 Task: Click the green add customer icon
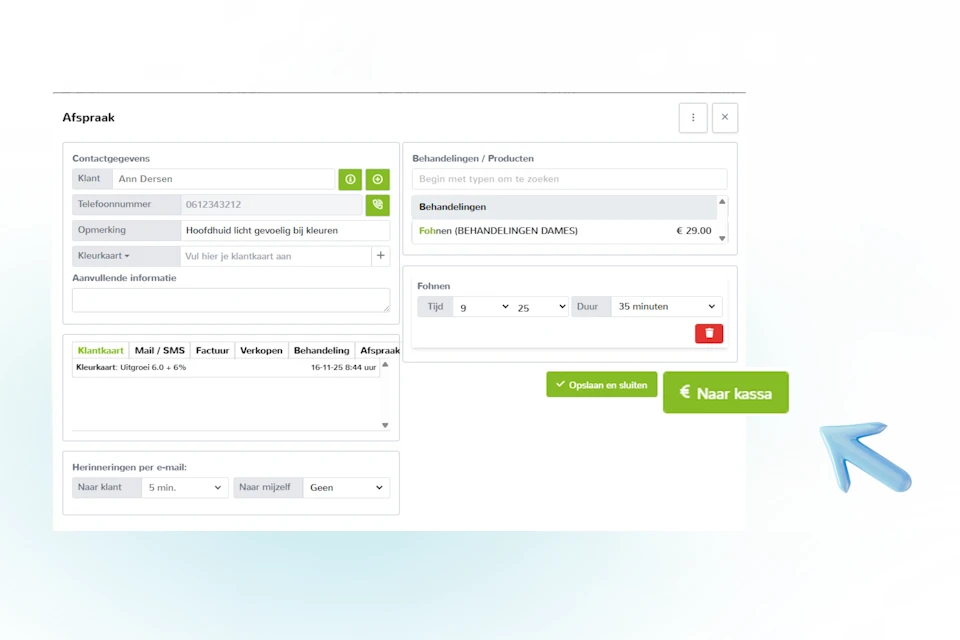[x=377, y=179]
